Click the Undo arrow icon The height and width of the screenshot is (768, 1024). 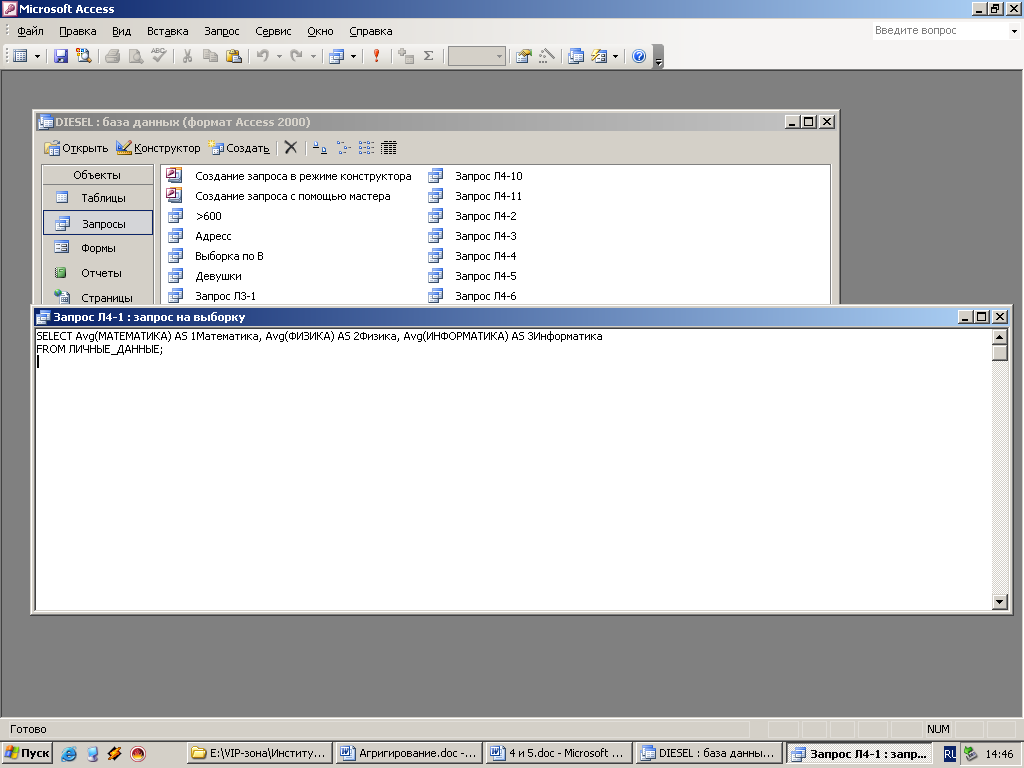263,56
